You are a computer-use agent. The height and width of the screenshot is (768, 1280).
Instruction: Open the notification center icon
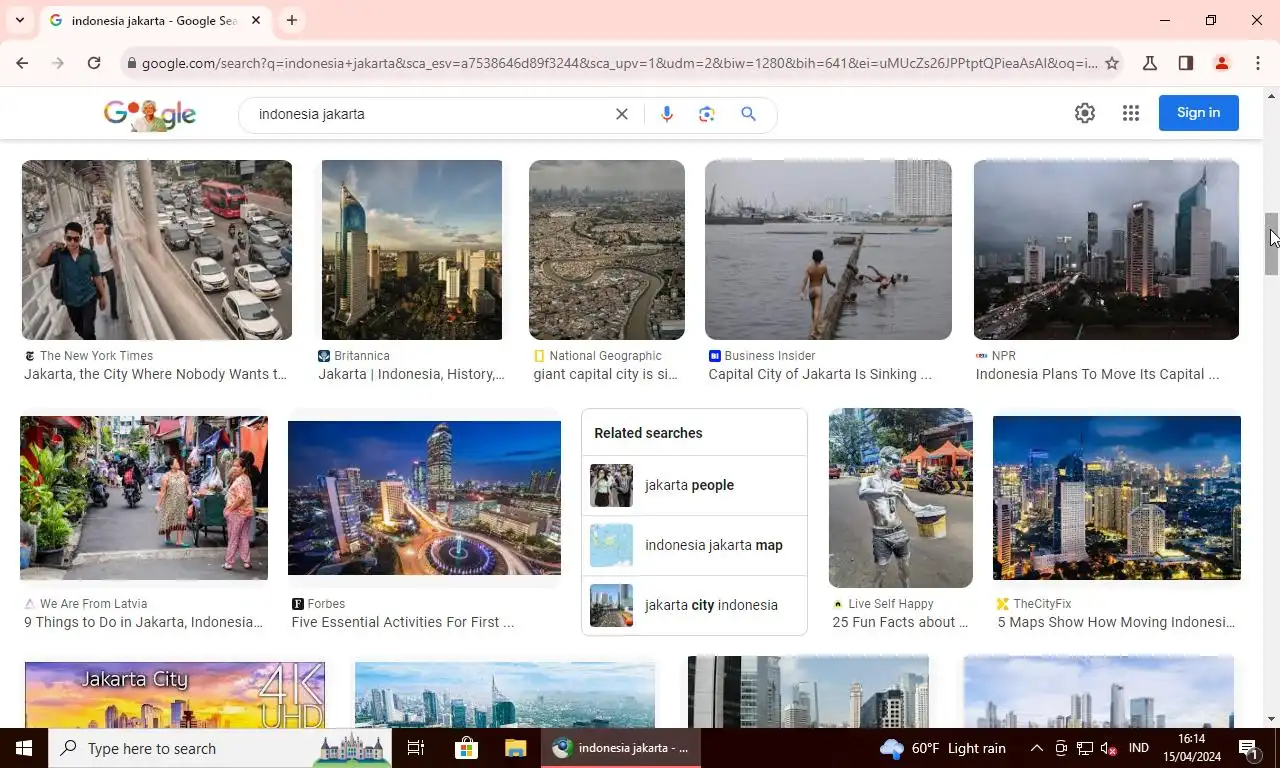click(x=1248, y=748)
